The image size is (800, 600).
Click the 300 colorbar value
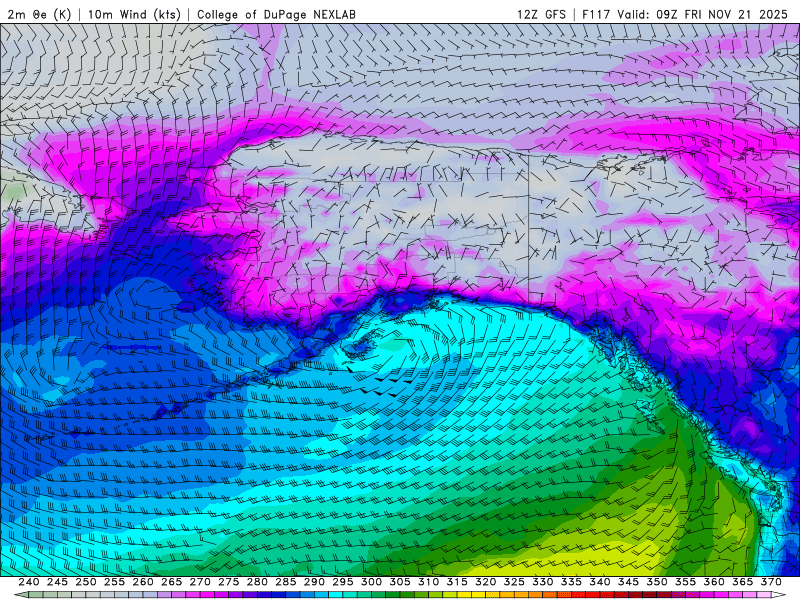(x=371, y=582)
